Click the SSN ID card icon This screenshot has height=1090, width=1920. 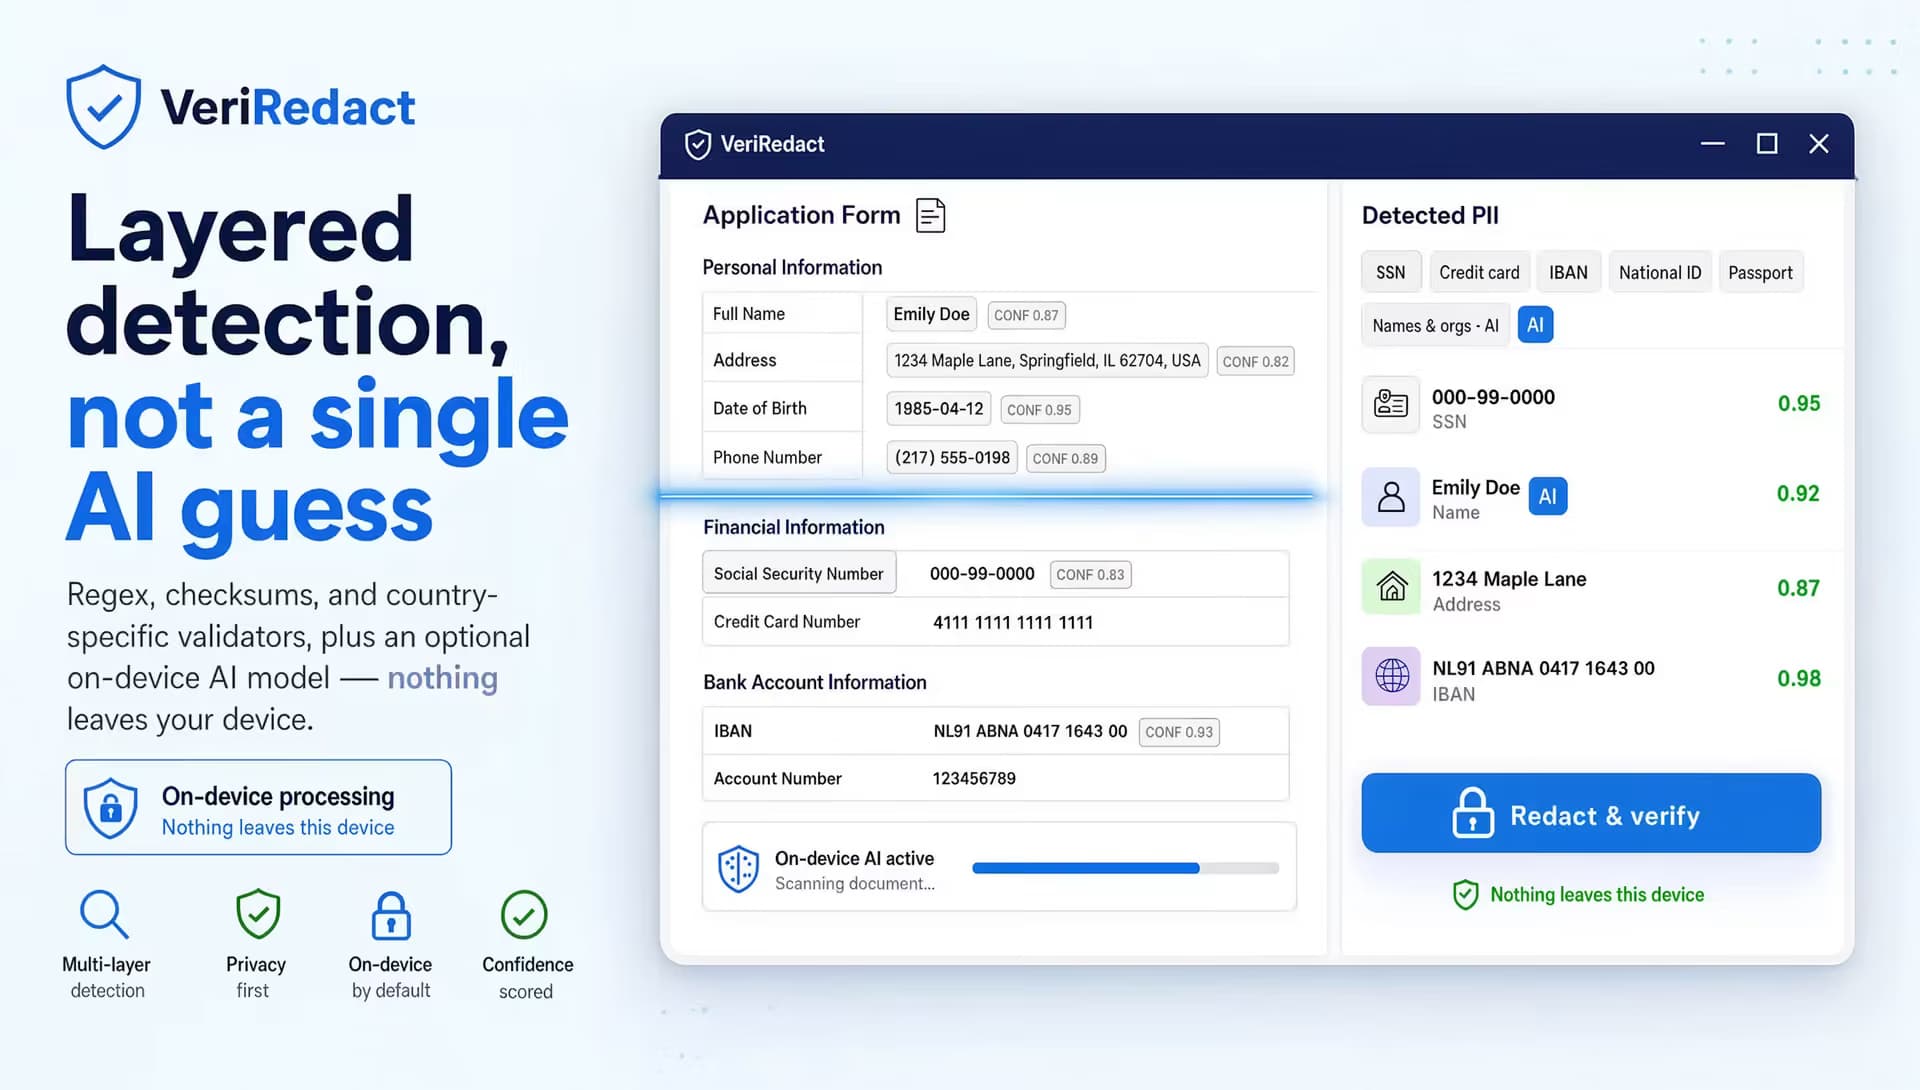pos(1391,404)
